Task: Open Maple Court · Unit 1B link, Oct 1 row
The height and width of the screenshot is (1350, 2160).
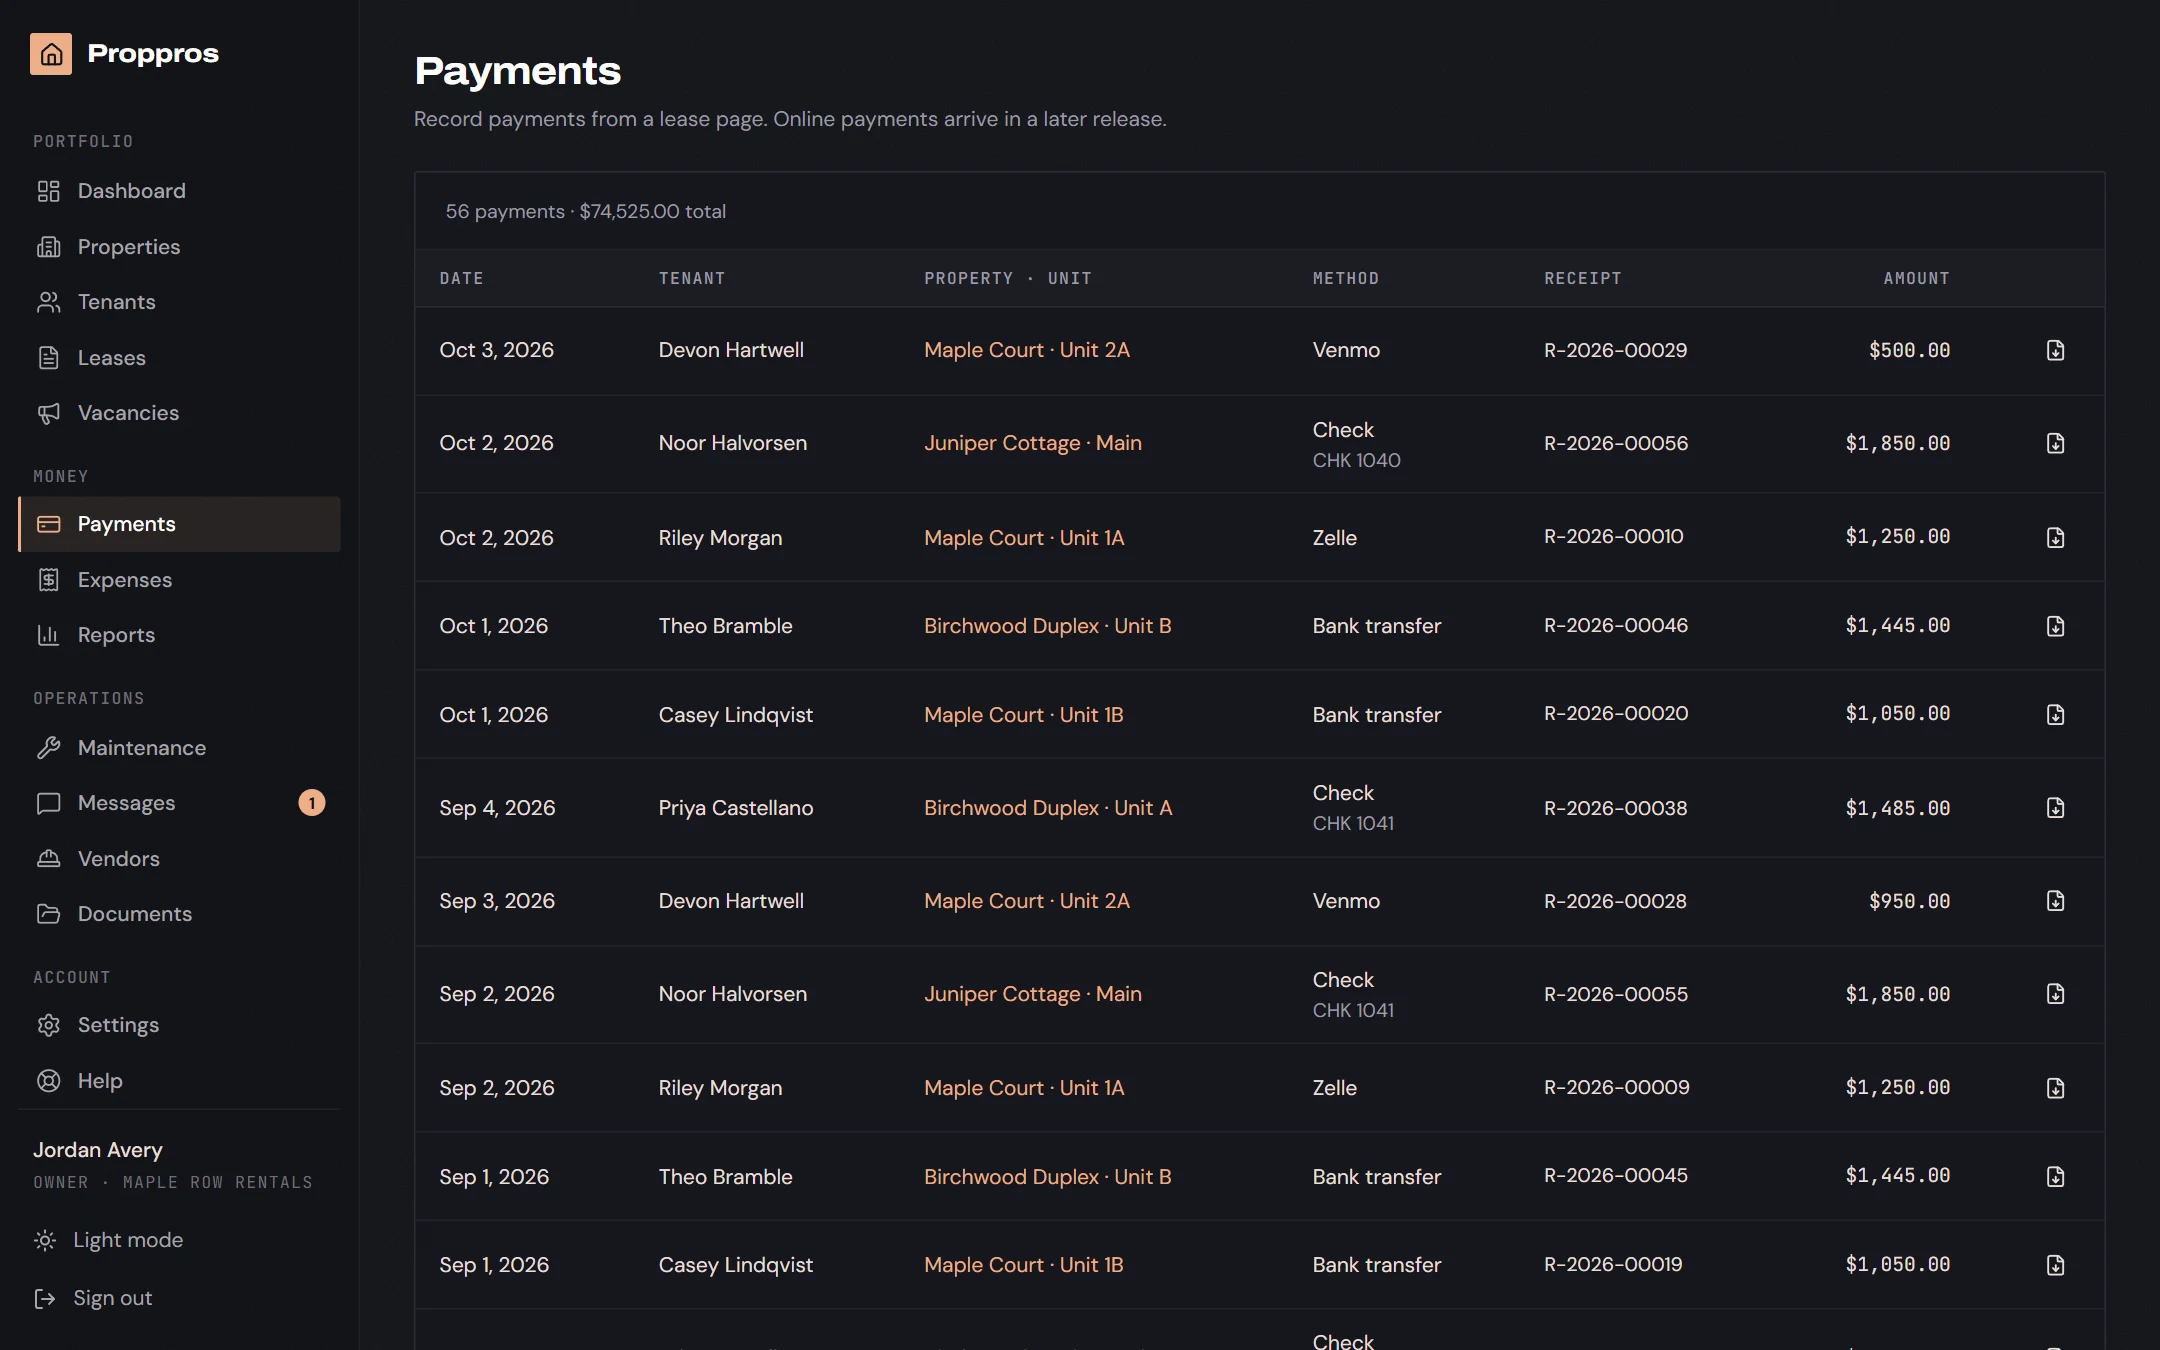Action: [x=1023, y=715]
